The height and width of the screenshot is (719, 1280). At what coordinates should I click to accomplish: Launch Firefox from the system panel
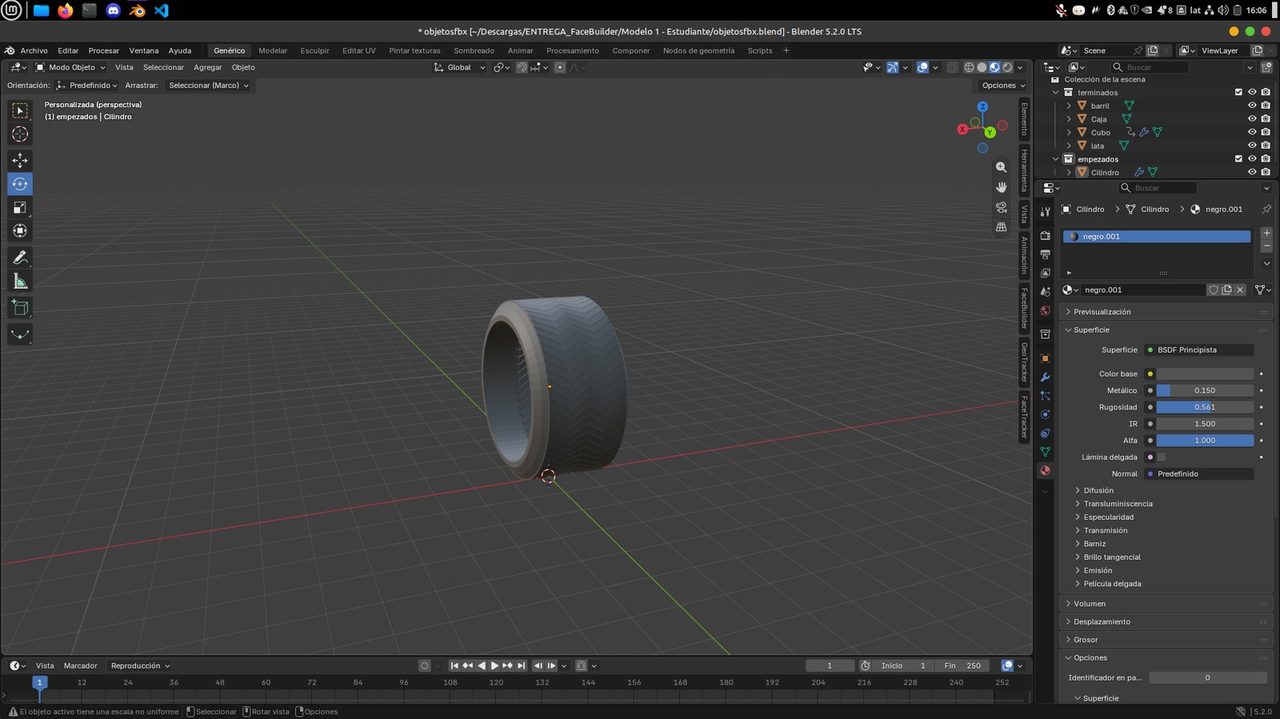coord(65,10)
